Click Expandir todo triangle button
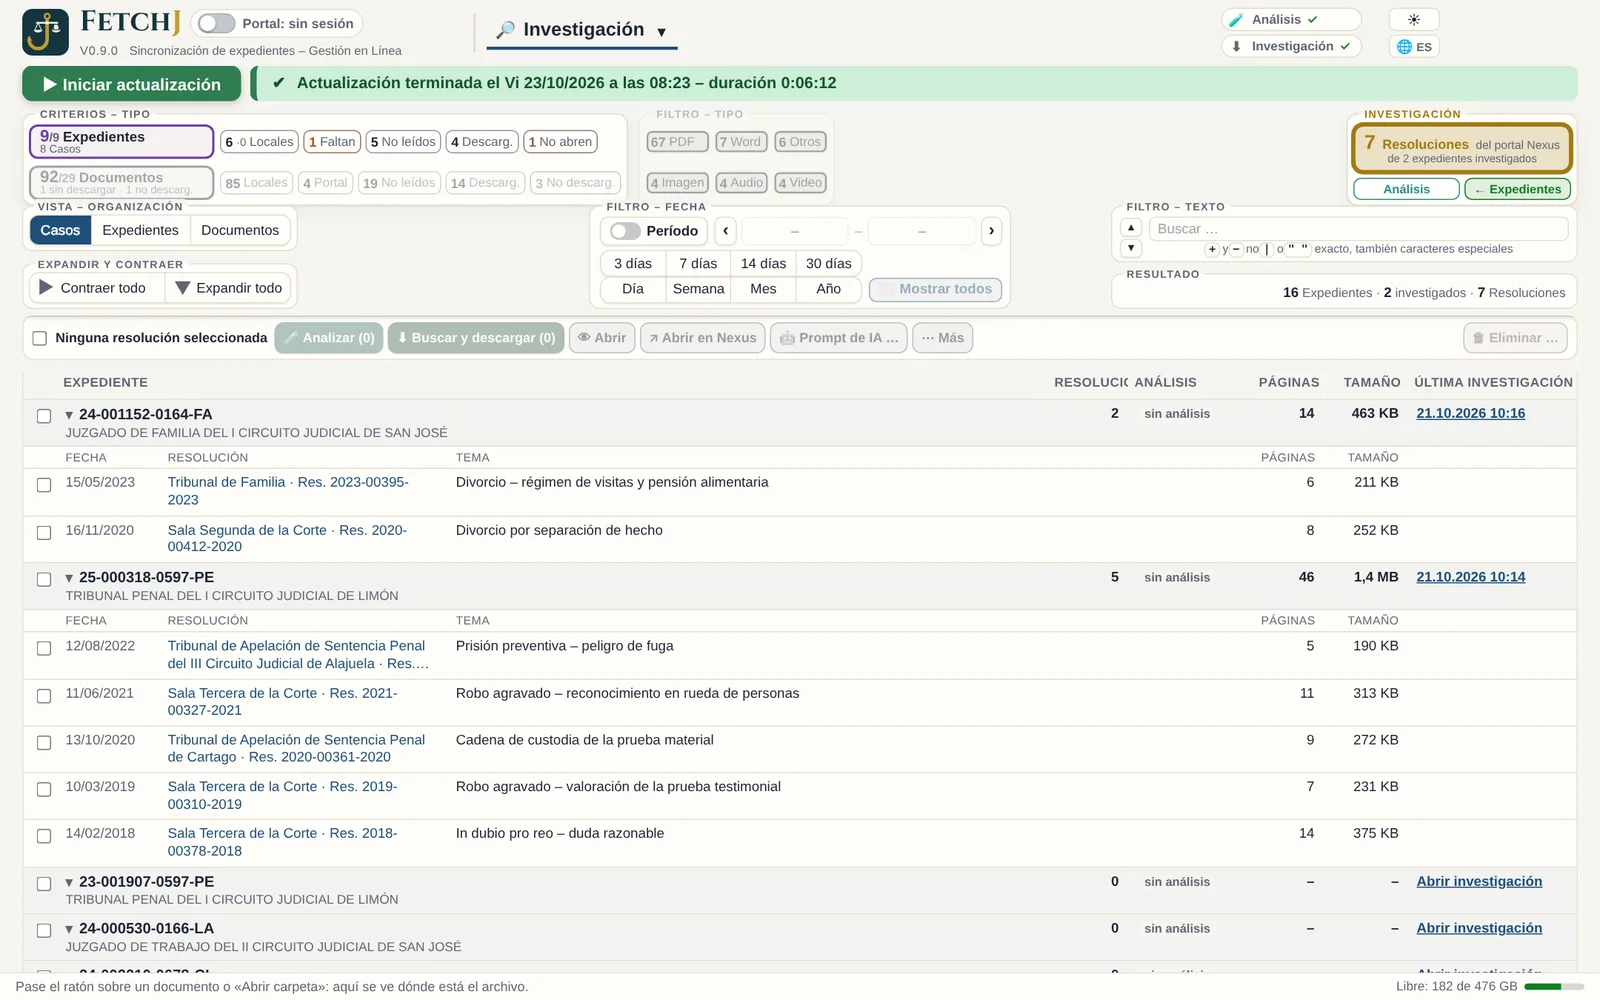Screen dimensions: 1600x1000 [x=230, y=288]
